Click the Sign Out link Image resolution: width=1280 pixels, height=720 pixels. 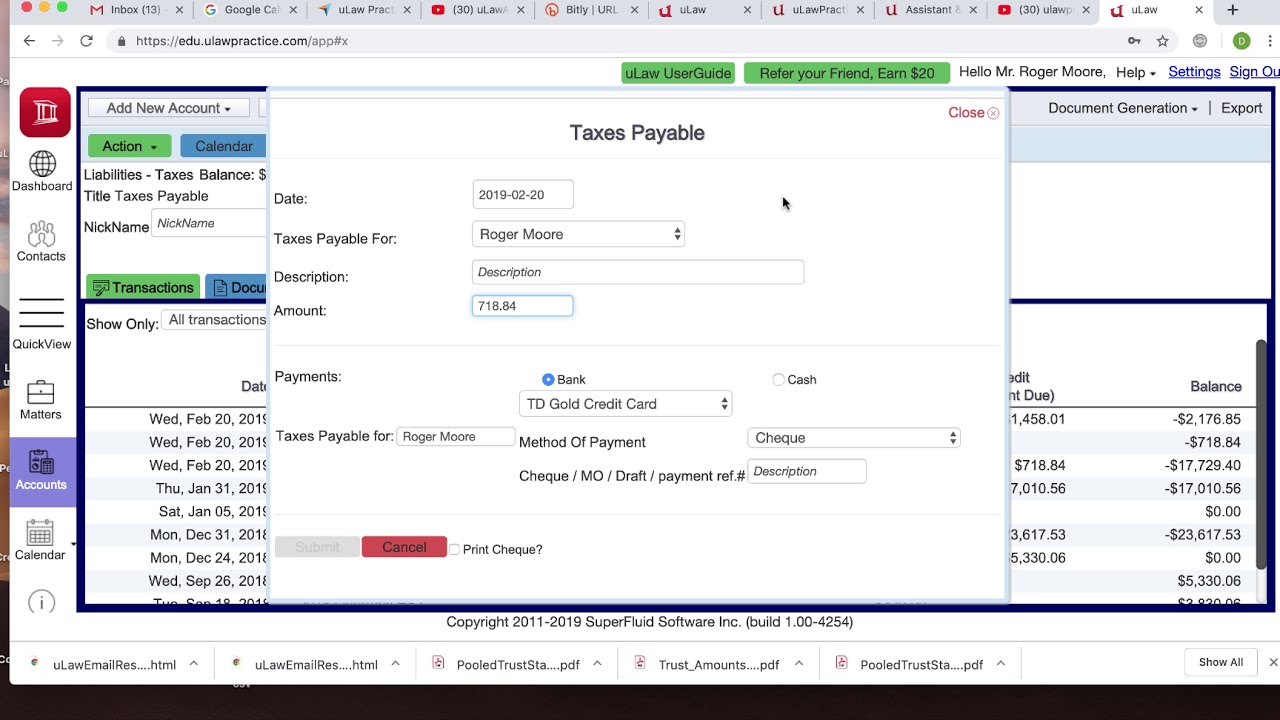(1255, 72)
